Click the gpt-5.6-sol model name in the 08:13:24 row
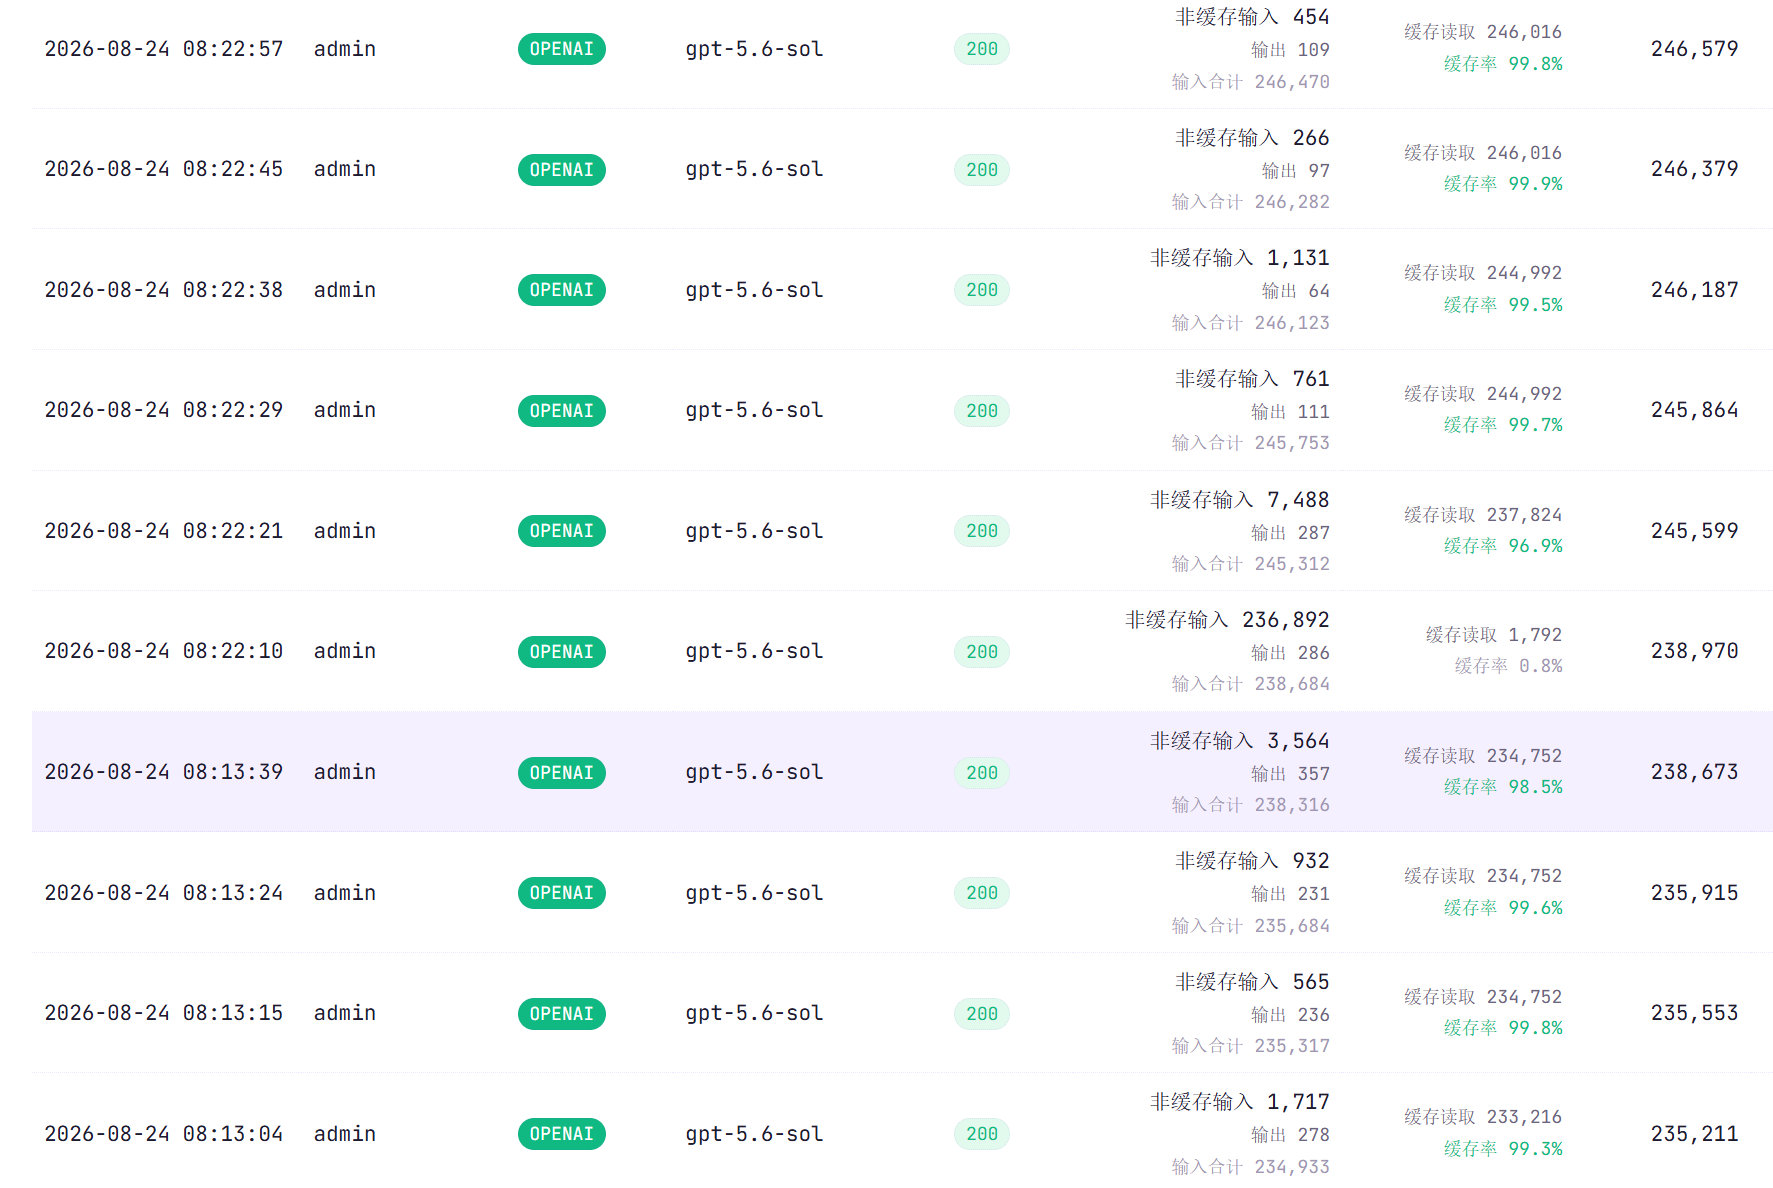Viewport: 1773px width, 1188px height. [754, 893]
